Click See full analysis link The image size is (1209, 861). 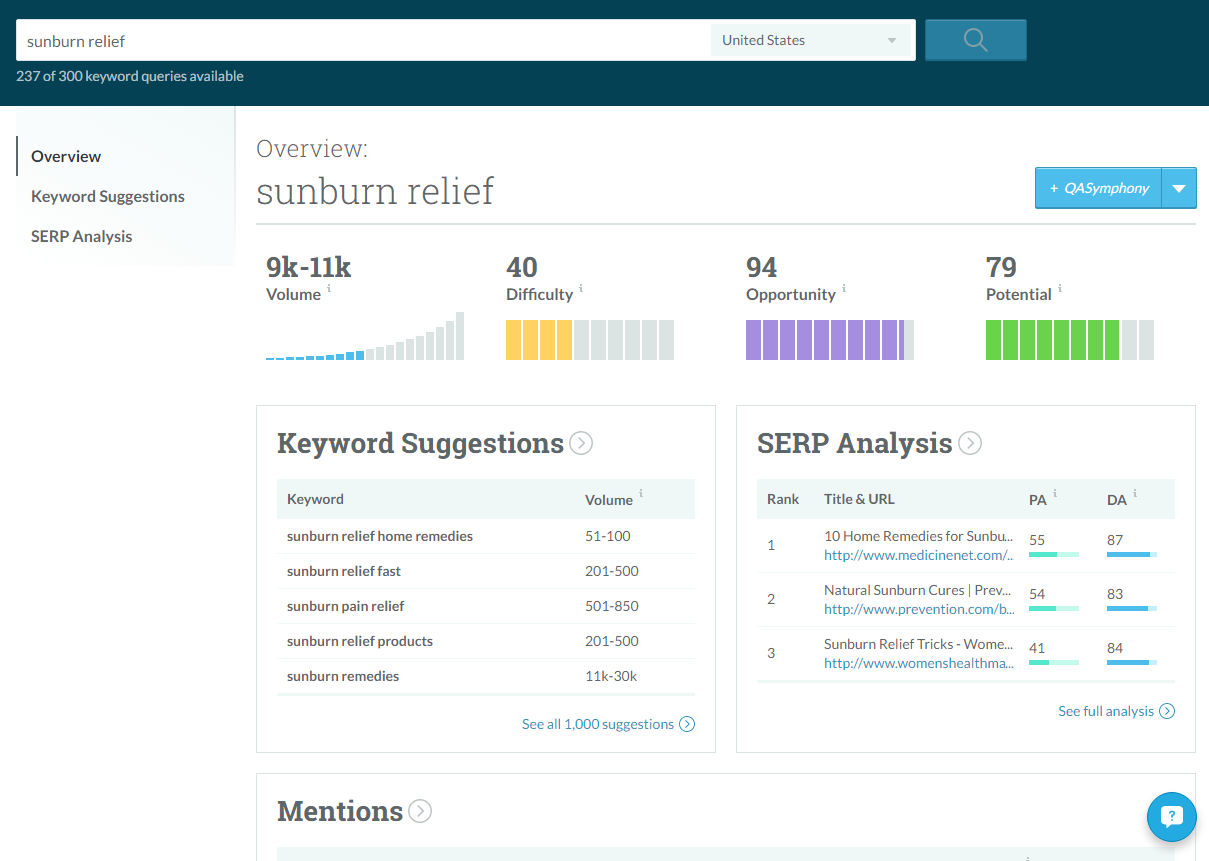click(x=1108, y=711)
